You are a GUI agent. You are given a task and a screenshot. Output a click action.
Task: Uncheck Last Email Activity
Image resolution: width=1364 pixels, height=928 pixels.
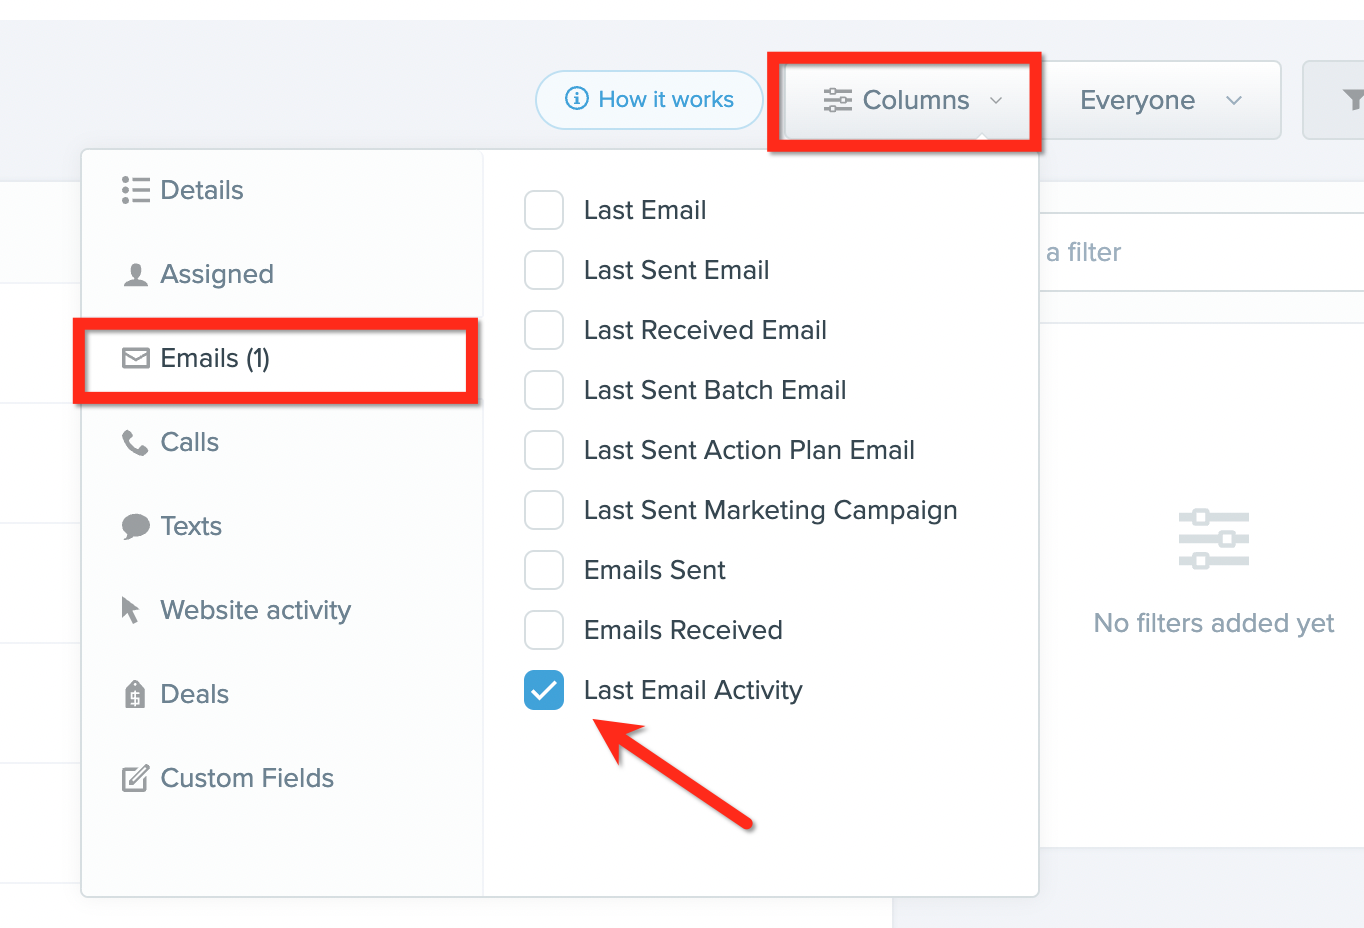(x=544, y=690)
